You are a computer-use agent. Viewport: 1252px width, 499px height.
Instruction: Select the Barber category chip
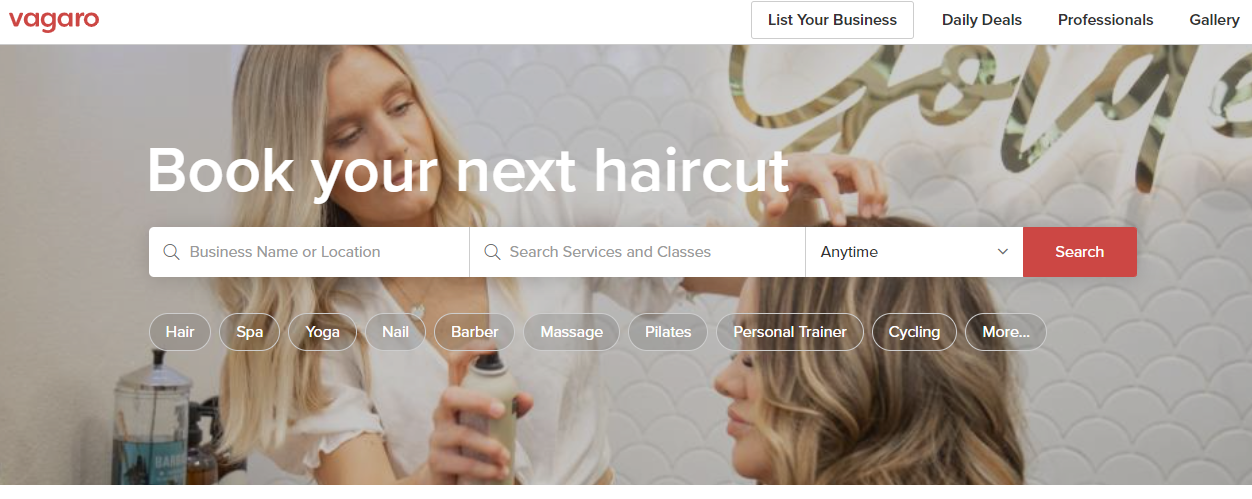(474, 332)
